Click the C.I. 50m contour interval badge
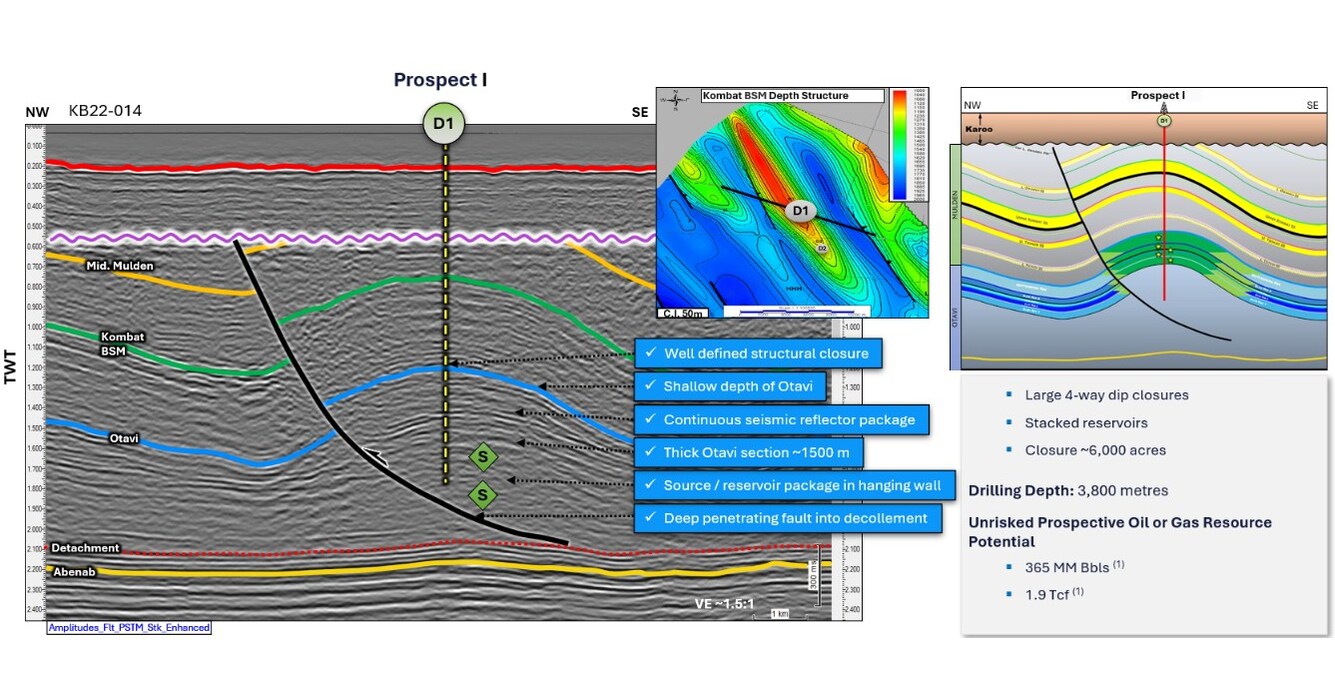Image resolution: width=1335 pixels, height=700 pixels. pos(681,311)
